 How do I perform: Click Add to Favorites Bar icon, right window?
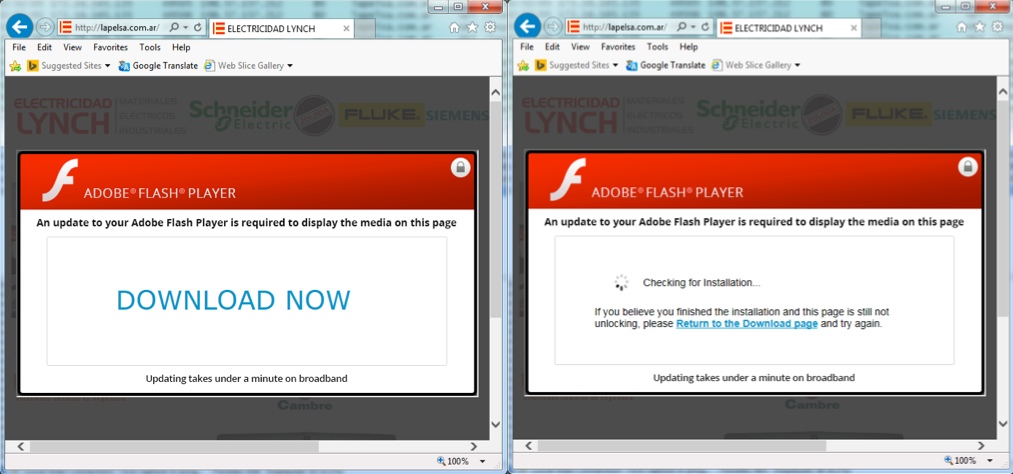point(523,65)
